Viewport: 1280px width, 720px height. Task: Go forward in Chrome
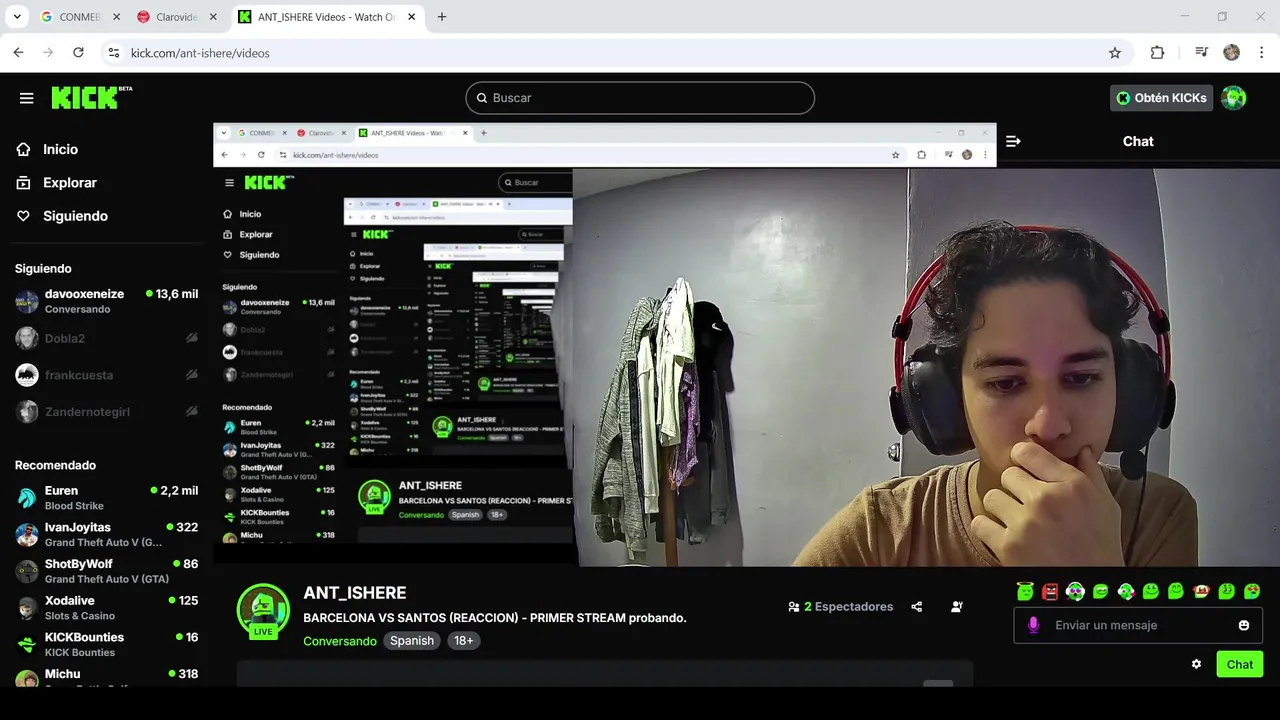(x=48, y=53)
